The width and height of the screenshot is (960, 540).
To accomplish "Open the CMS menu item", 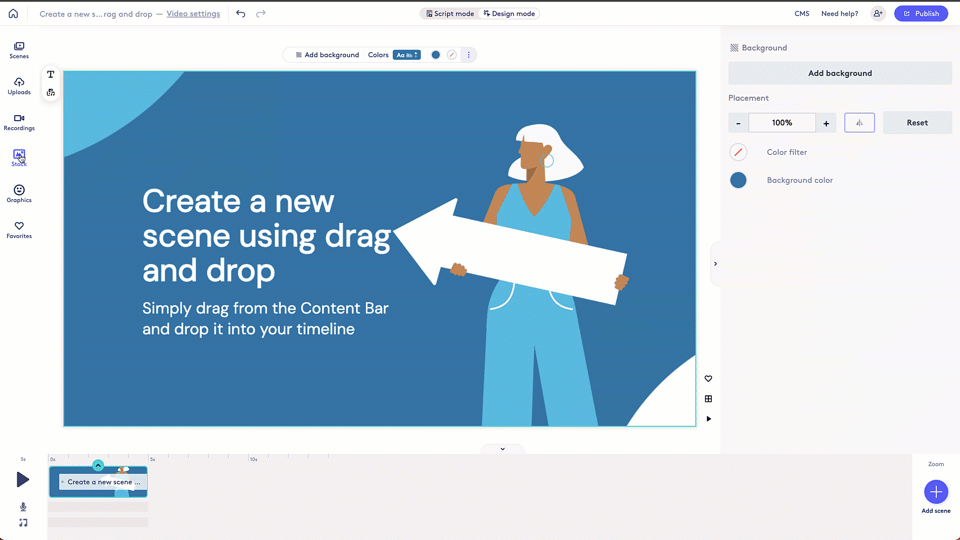I will pos(801,14).
